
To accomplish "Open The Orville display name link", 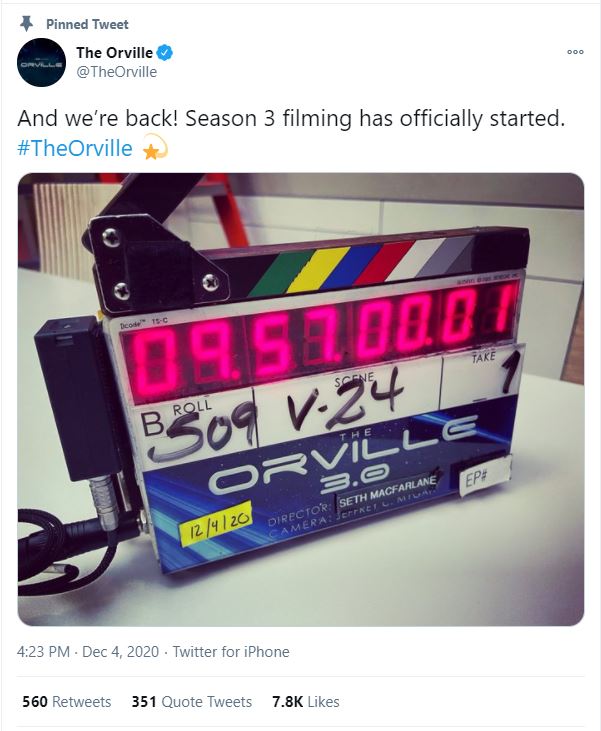I will pyautogui.click(x=114, y=53).
